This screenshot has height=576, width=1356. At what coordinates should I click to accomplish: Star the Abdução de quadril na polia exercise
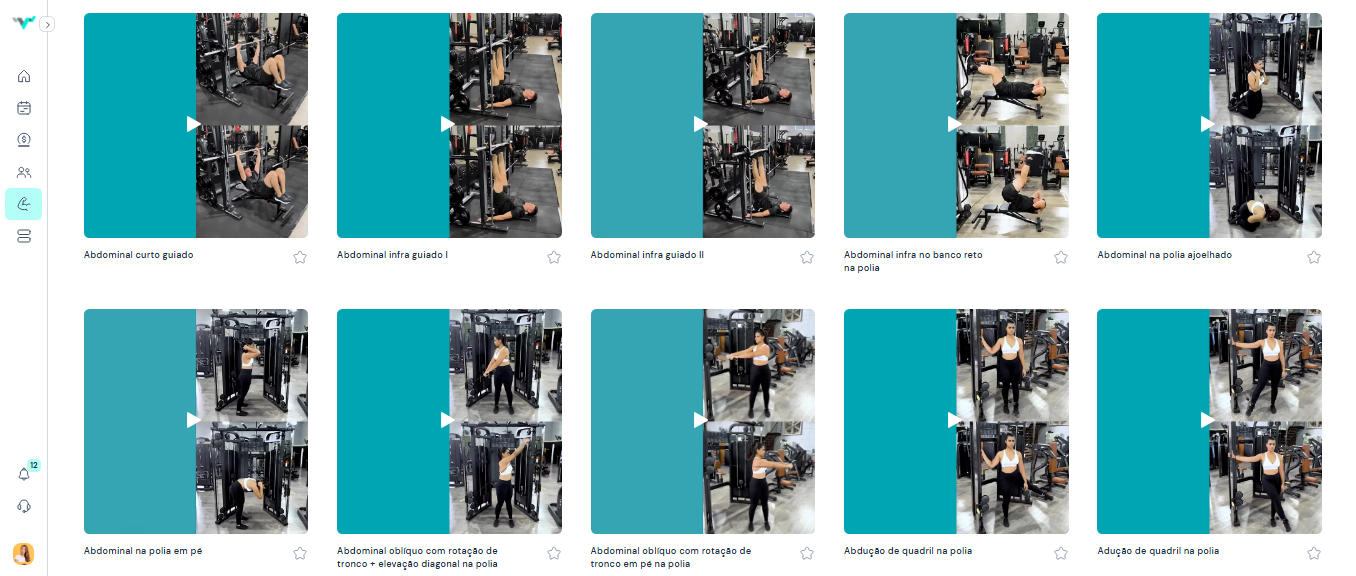point(1061,553)
